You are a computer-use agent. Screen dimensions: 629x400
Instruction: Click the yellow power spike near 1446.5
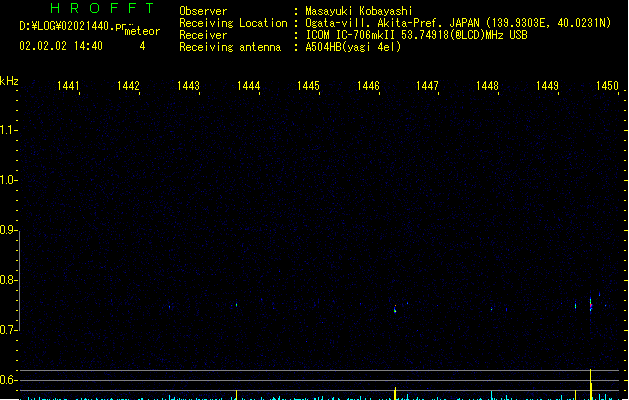(x=395, y=393)
